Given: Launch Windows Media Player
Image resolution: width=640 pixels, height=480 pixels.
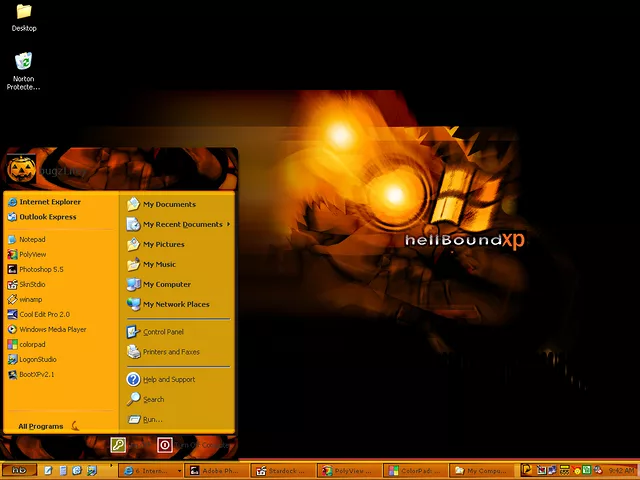Looking at the screenshot, I should click(51, 329).
